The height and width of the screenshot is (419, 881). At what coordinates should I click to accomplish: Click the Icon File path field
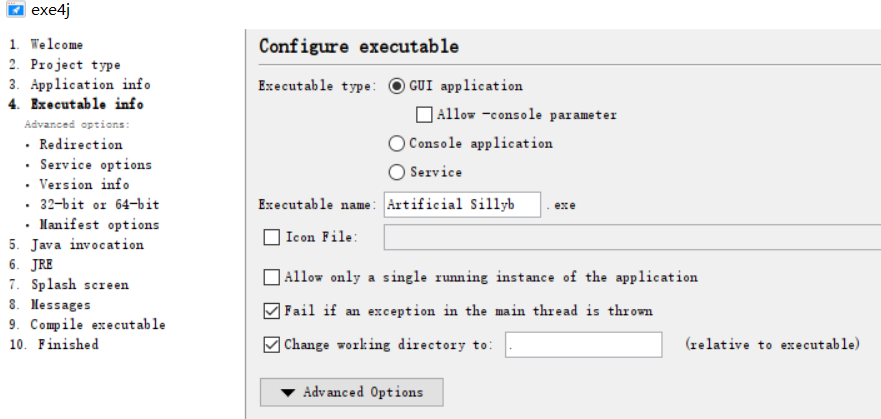(x=630, y=238)
